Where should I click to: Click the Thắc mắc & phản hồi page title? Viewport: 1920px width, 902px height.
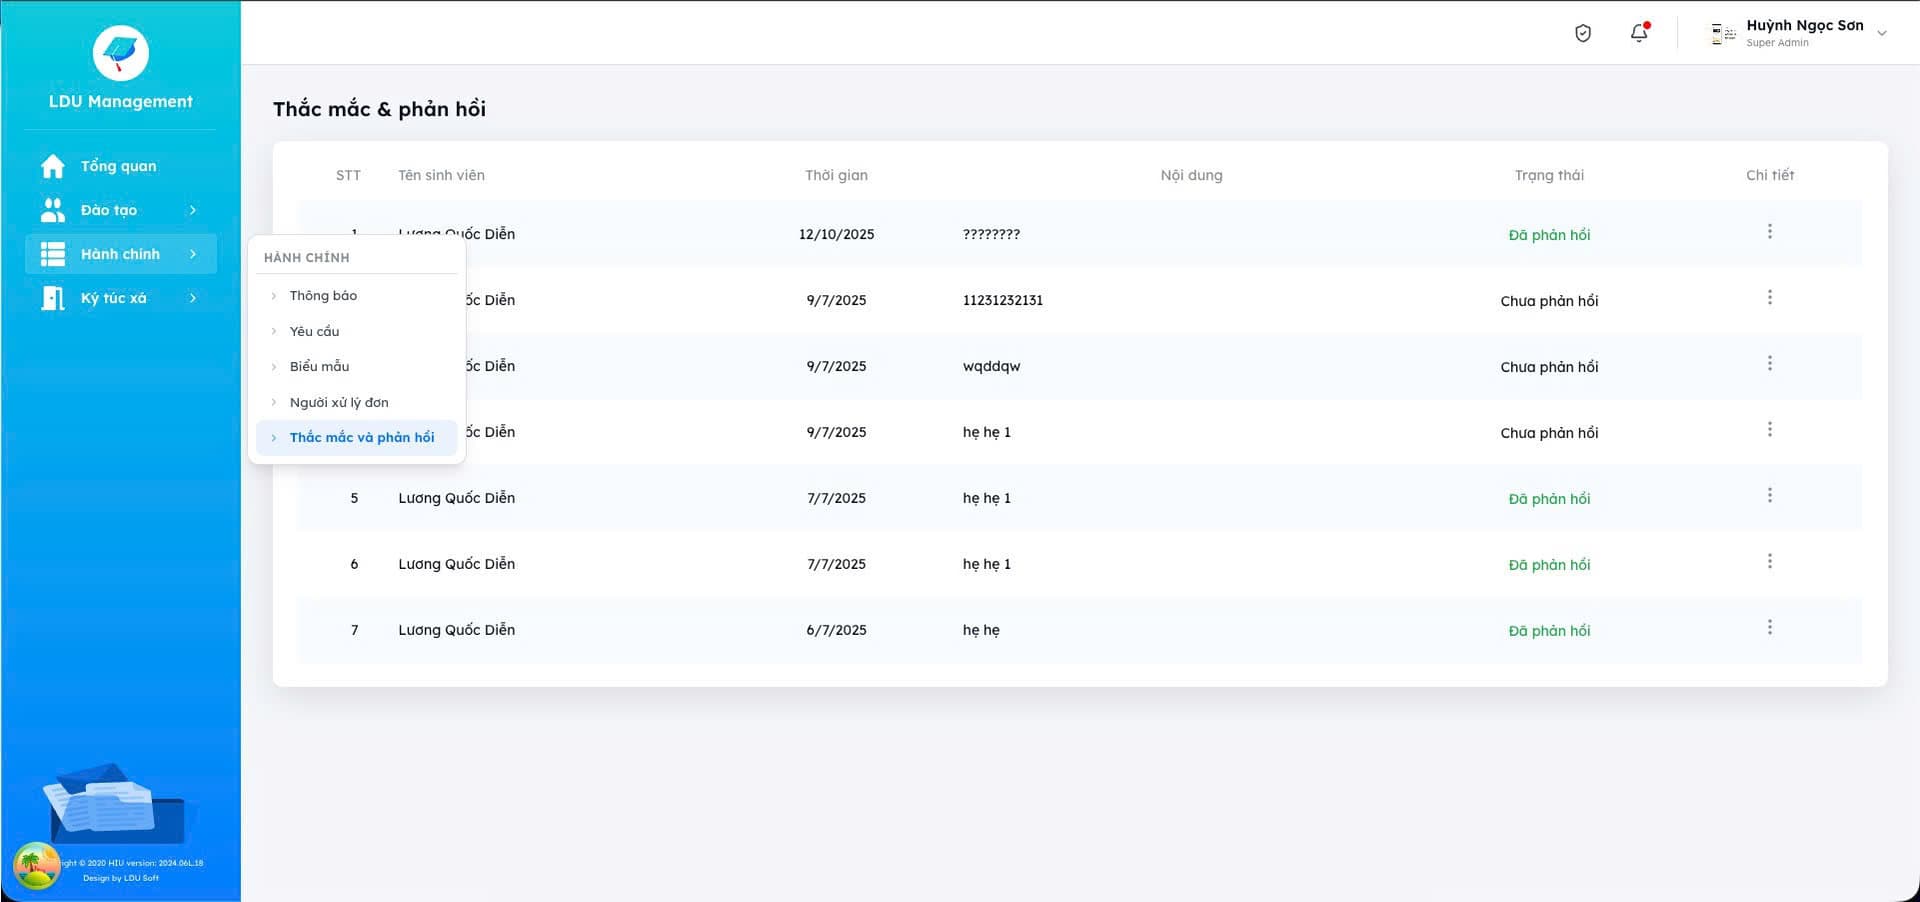pos(379,109)
